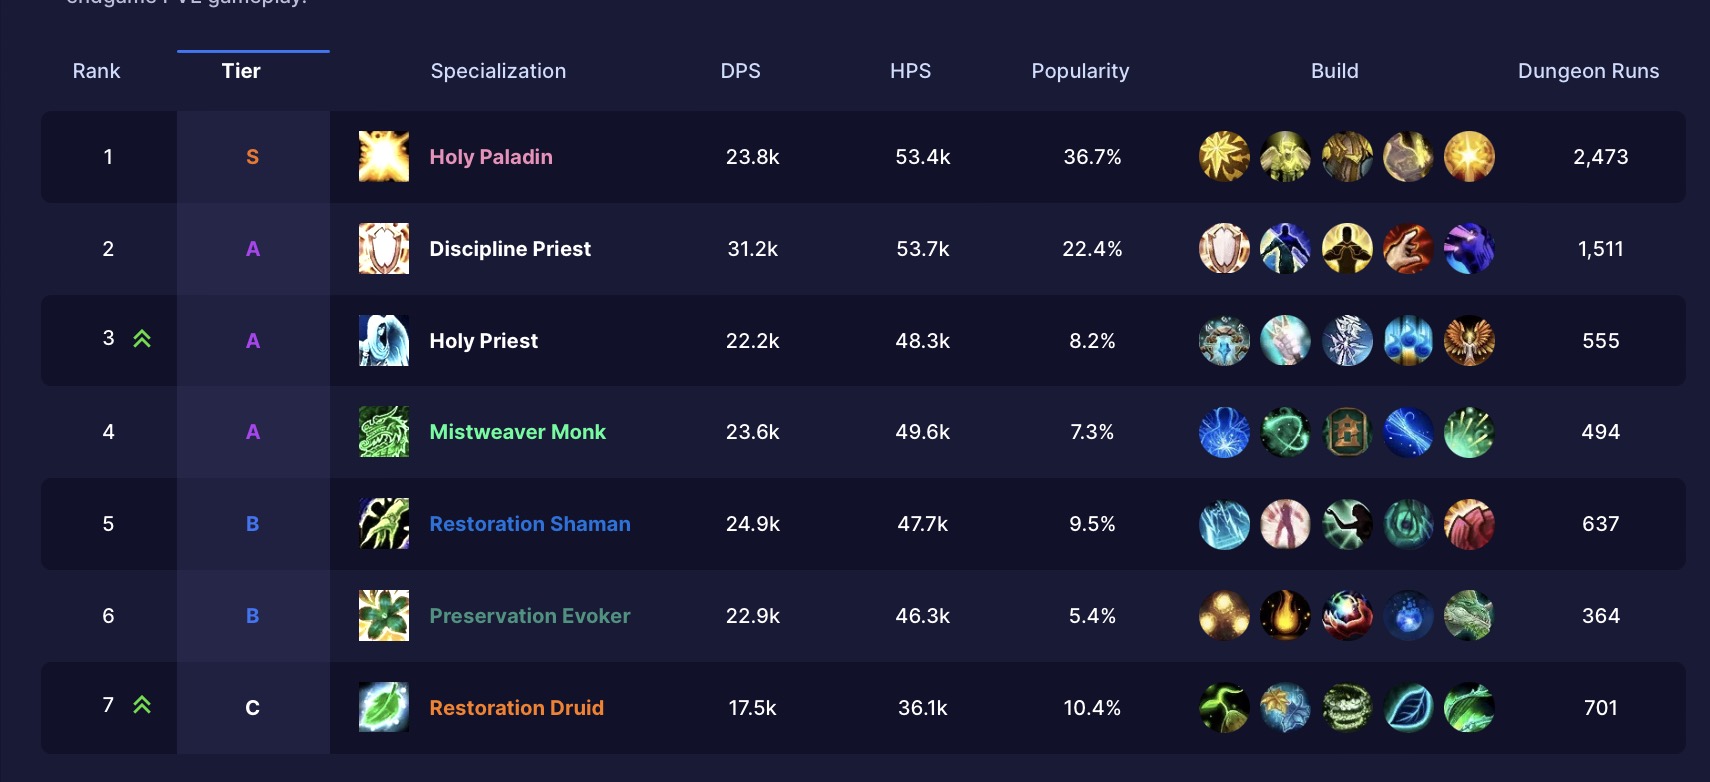Sort by Dungeon Runs column header

tap(1588, 71)
